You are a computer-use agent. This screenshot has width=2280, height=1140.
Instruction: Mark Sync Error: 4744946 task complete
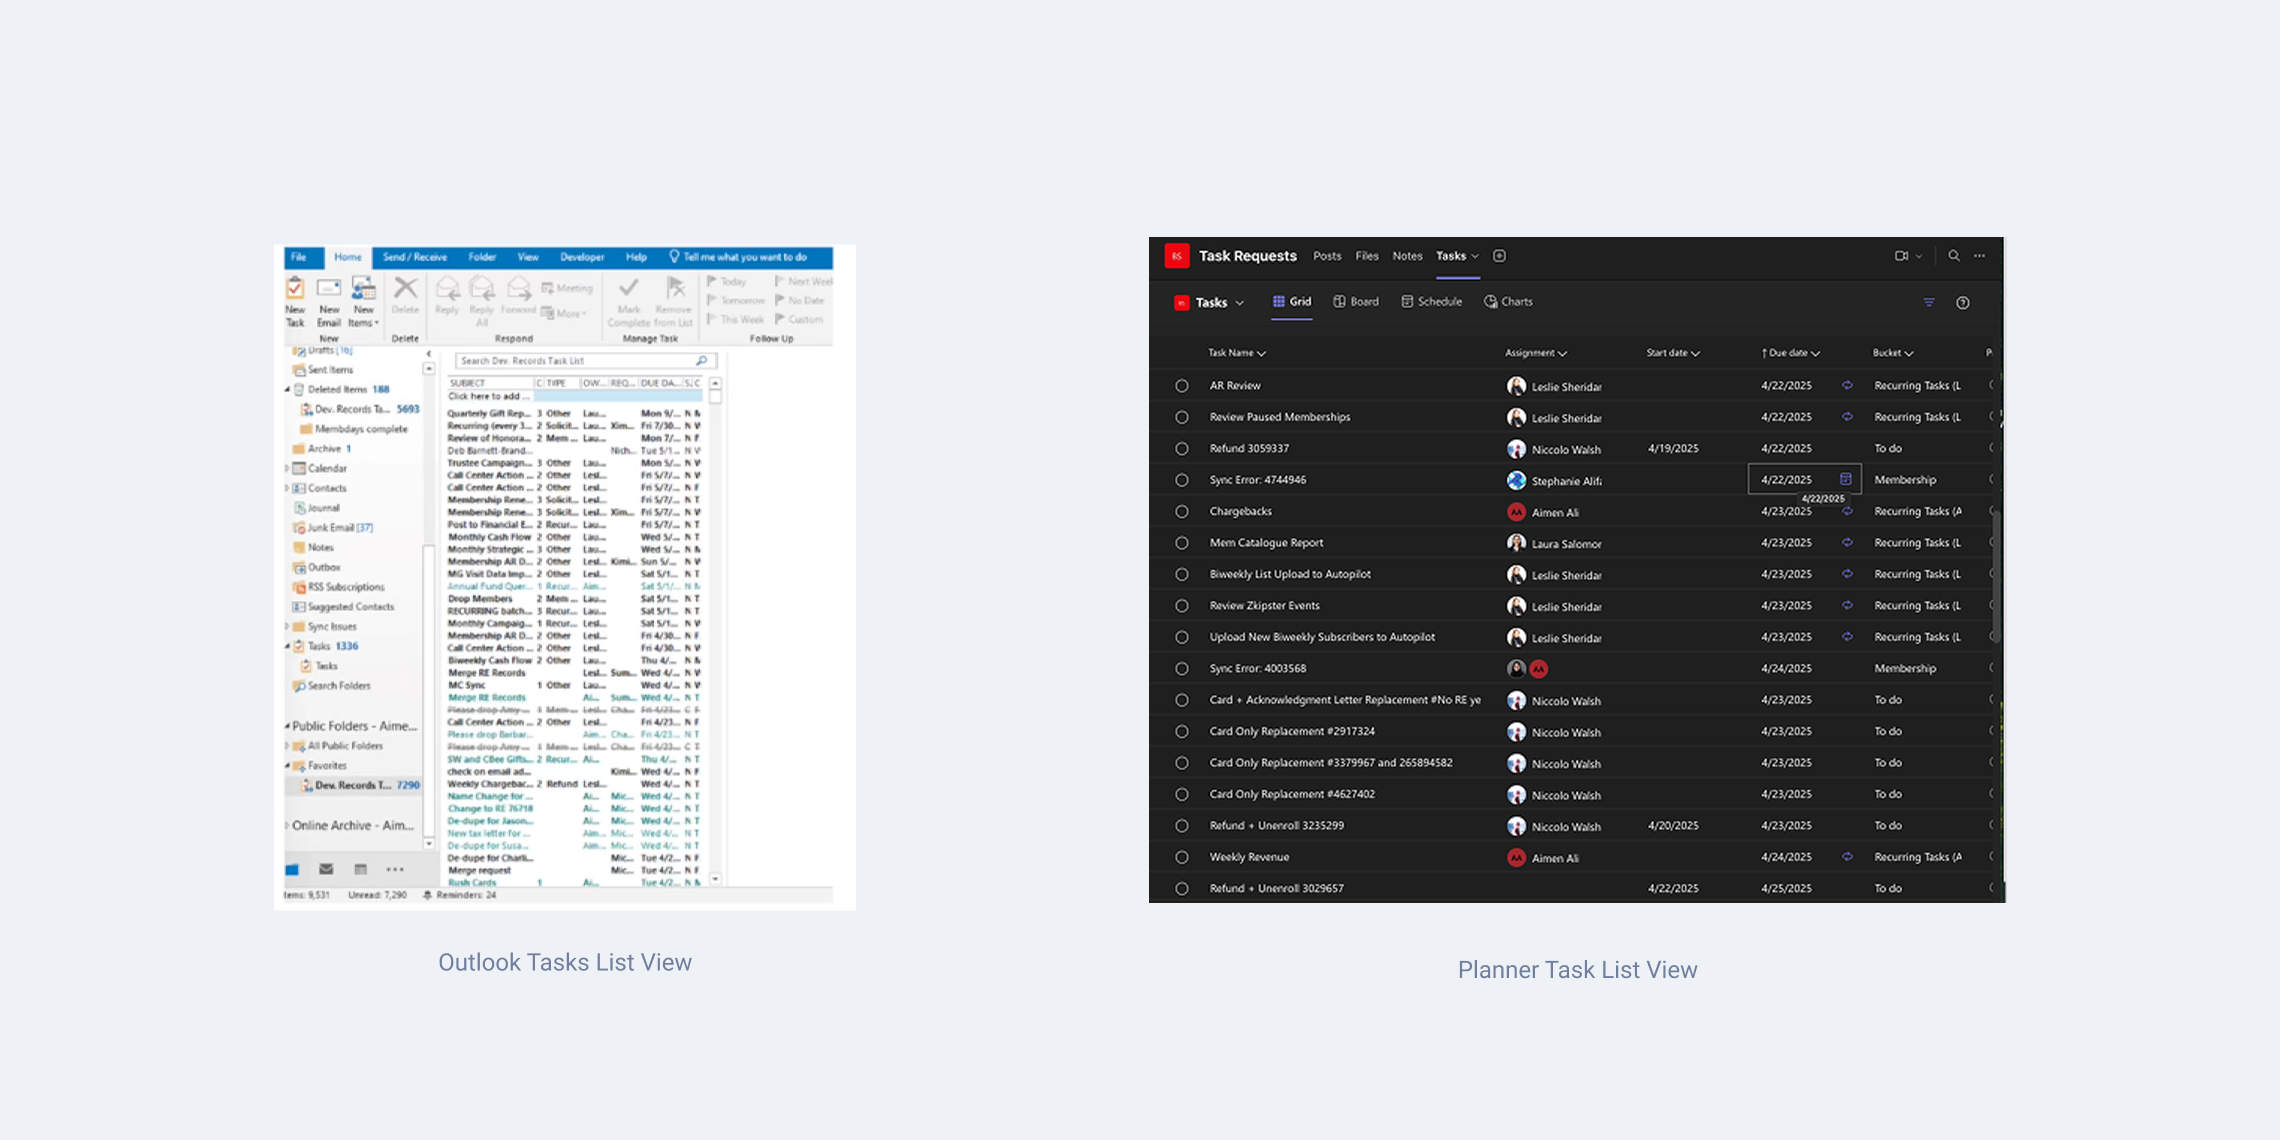pos(1182,480)
